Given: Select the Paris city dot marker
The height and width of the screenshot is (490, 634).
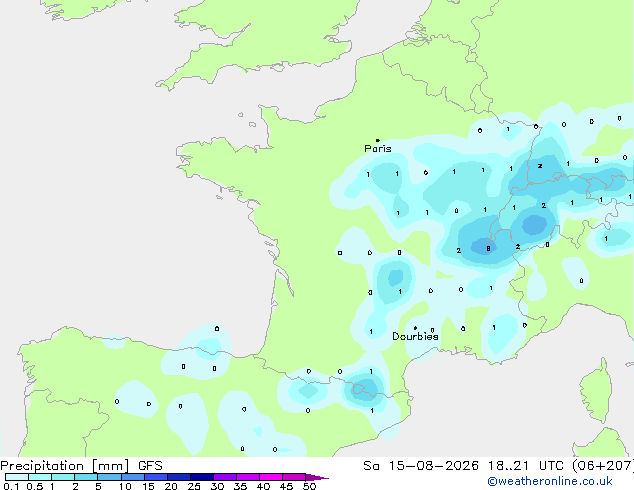Looking at the screenshot, I should click(x=378, y=140).
